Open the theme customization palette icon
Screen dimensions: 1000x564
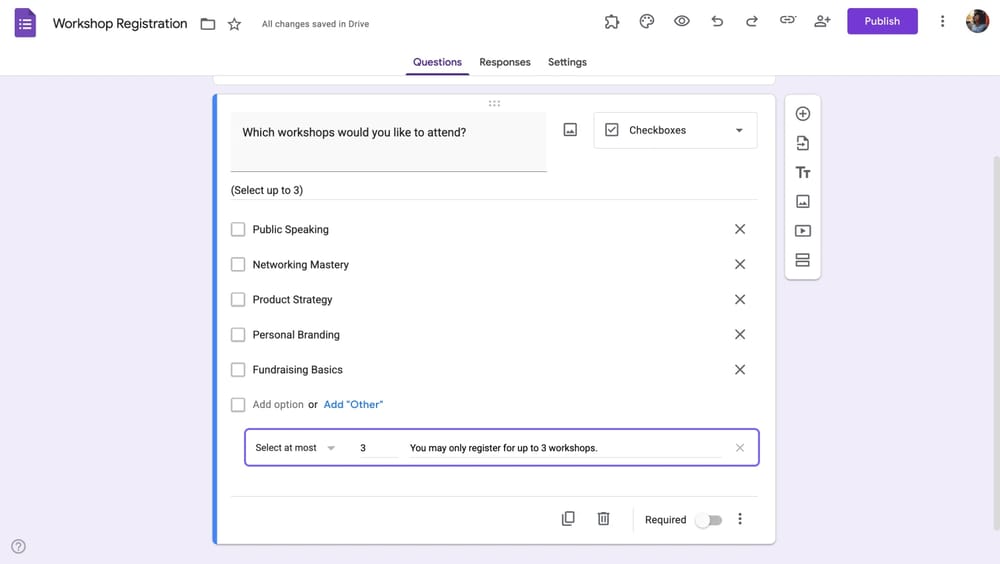pos(647,21)
